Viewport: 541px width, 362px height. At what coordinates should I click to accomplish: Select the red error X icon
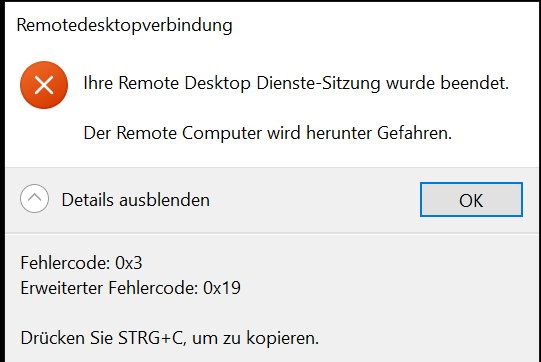(x=44, y=85)
